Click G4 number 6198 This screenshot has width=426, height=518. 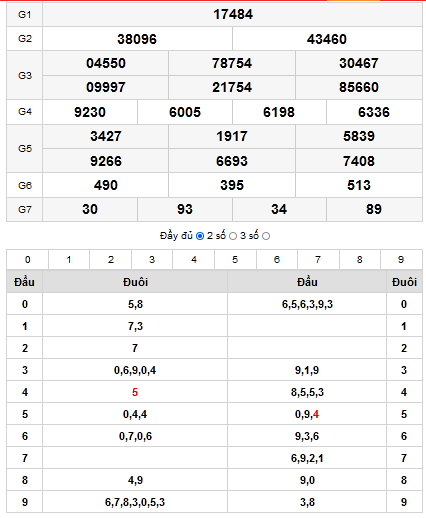[x=279, y=112]
